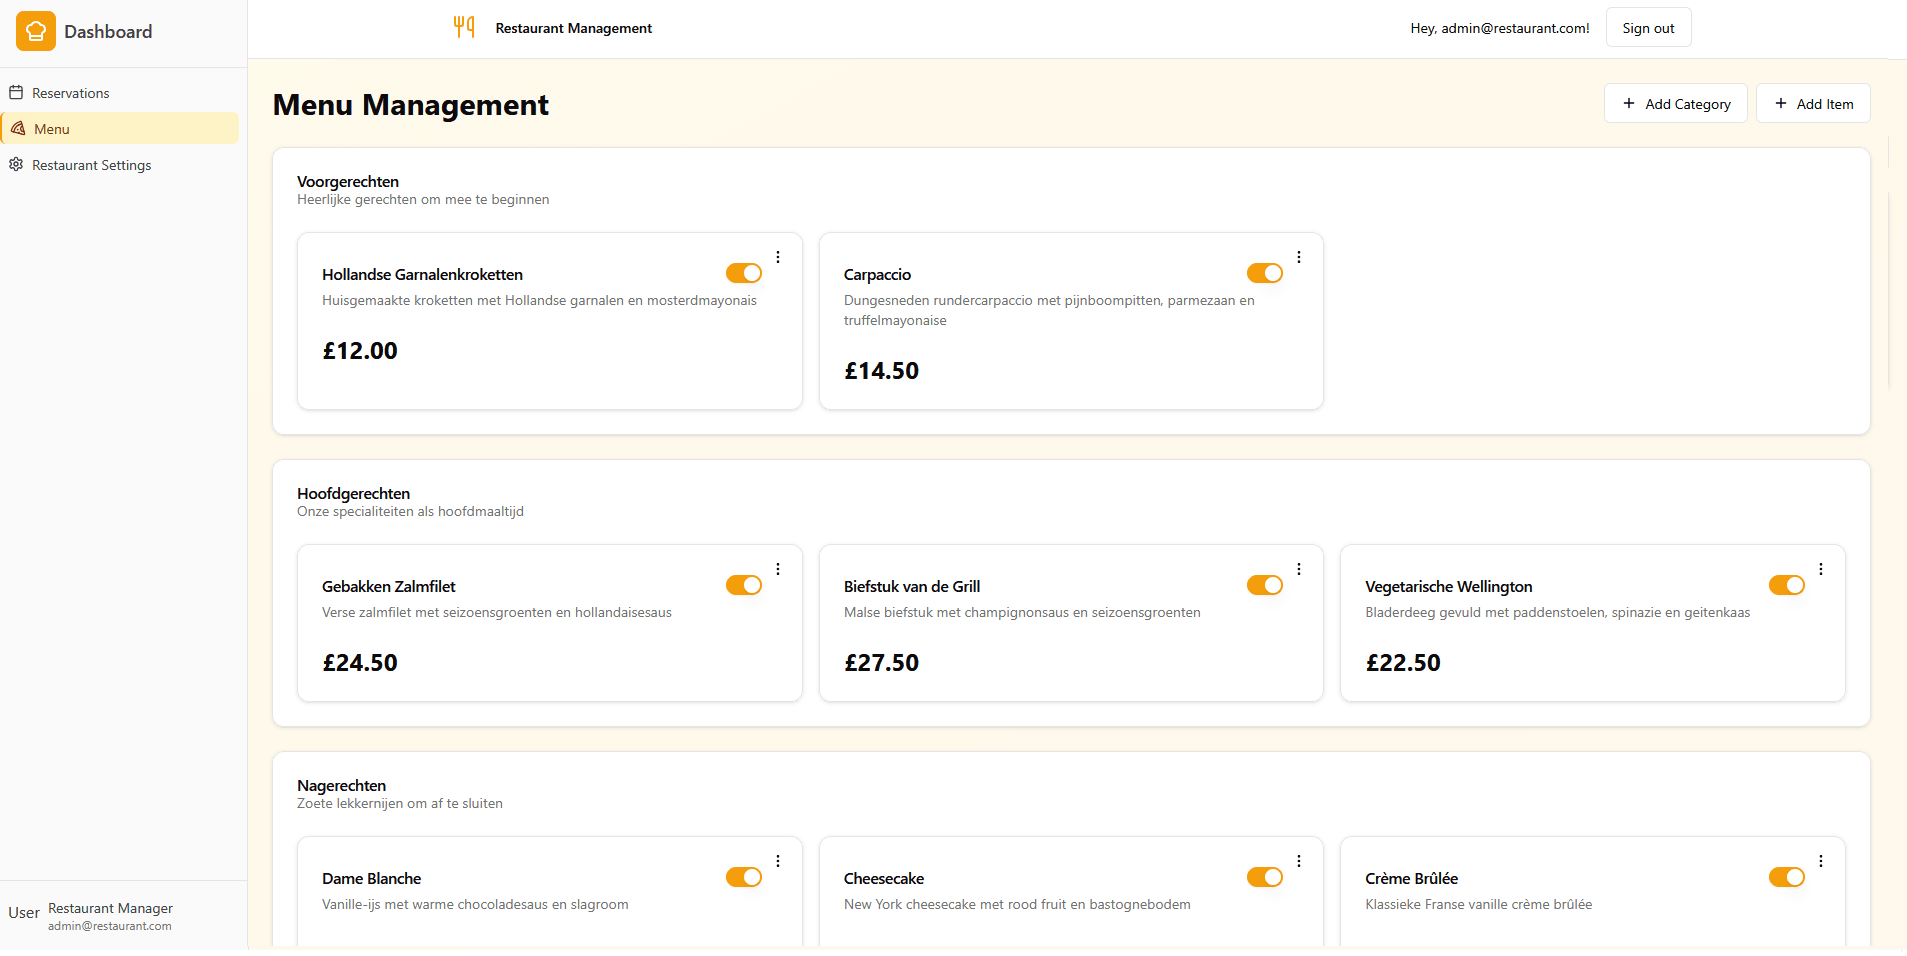Click the kebab icon on Dame Blanche card
The height and width of the screenshot is (956, 1907).
coord(777,861)
